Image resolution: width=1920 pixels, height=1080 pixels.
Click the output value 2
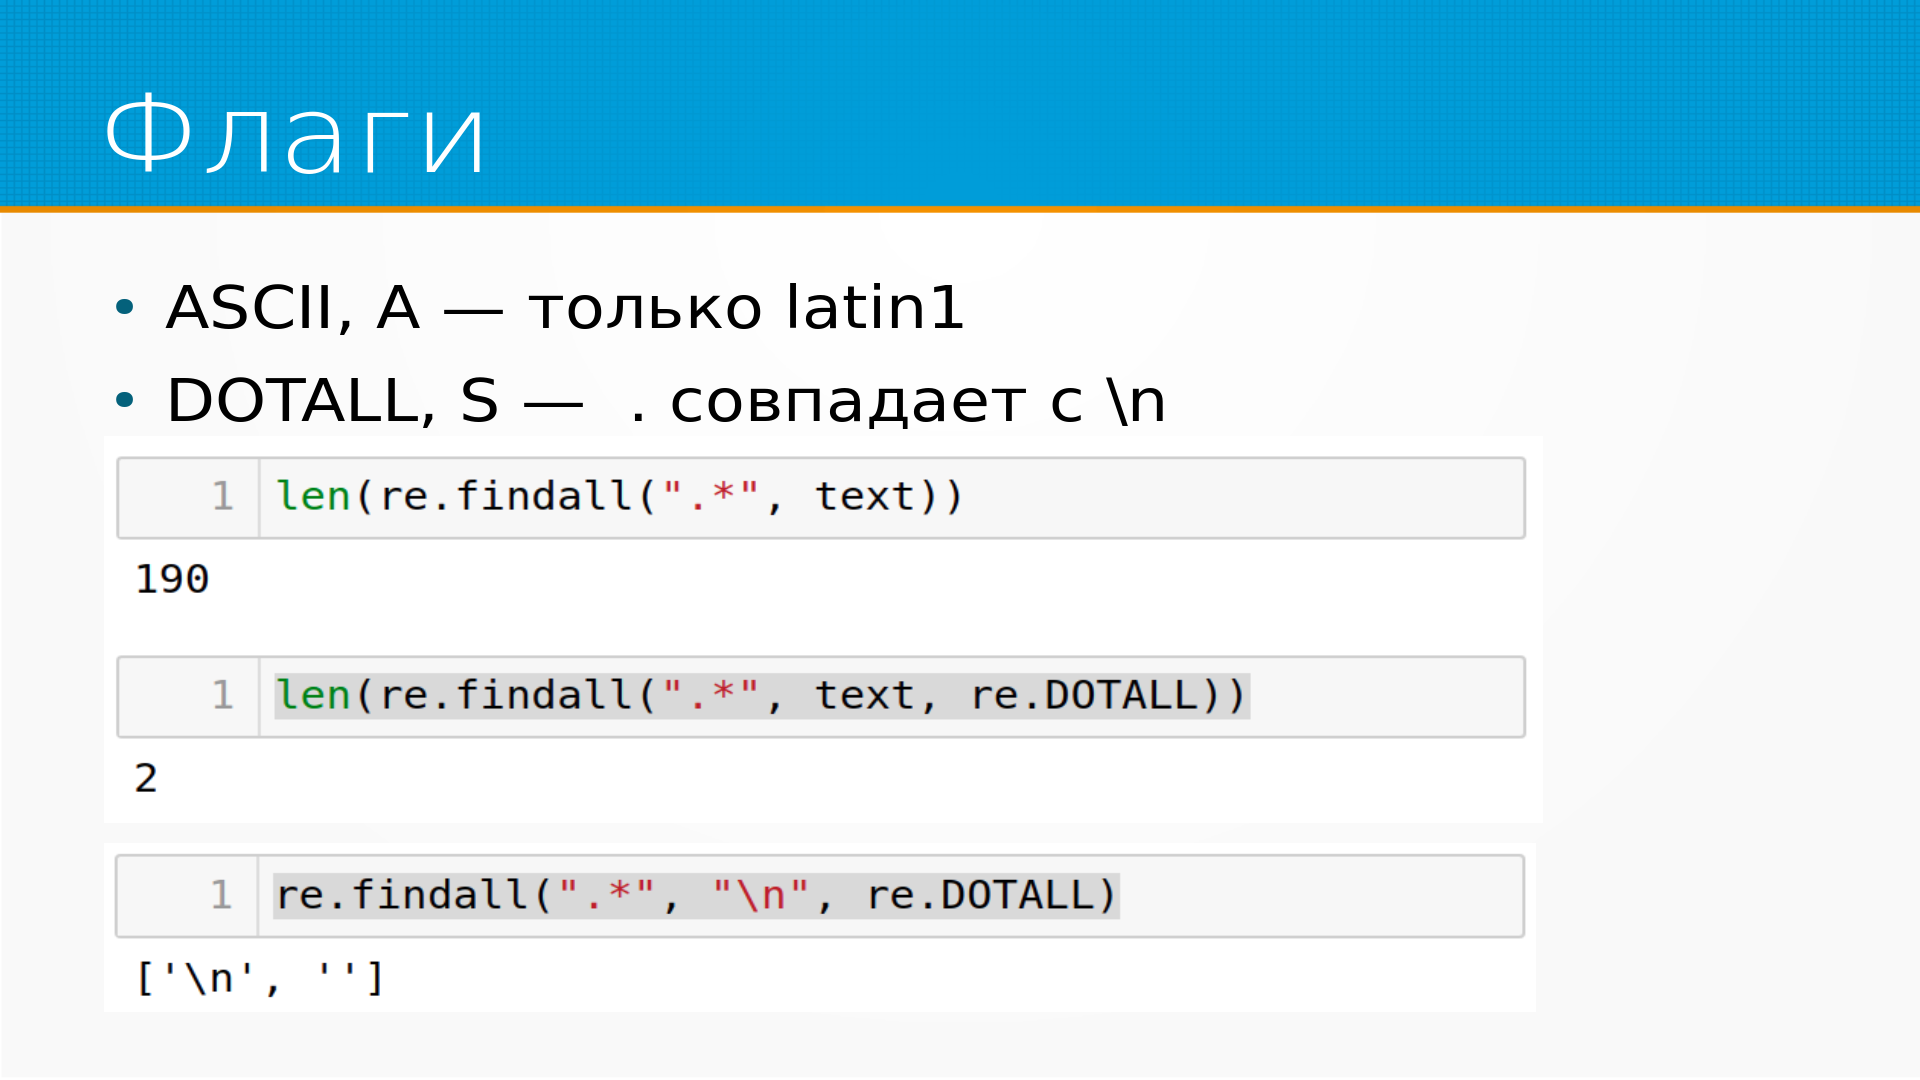tap(146, 778)
